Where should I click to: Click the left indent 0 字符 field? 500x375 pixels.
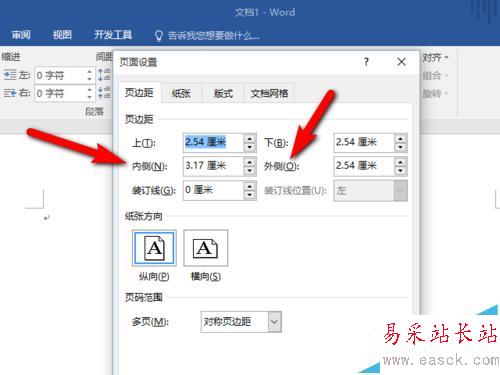[60, 75]
